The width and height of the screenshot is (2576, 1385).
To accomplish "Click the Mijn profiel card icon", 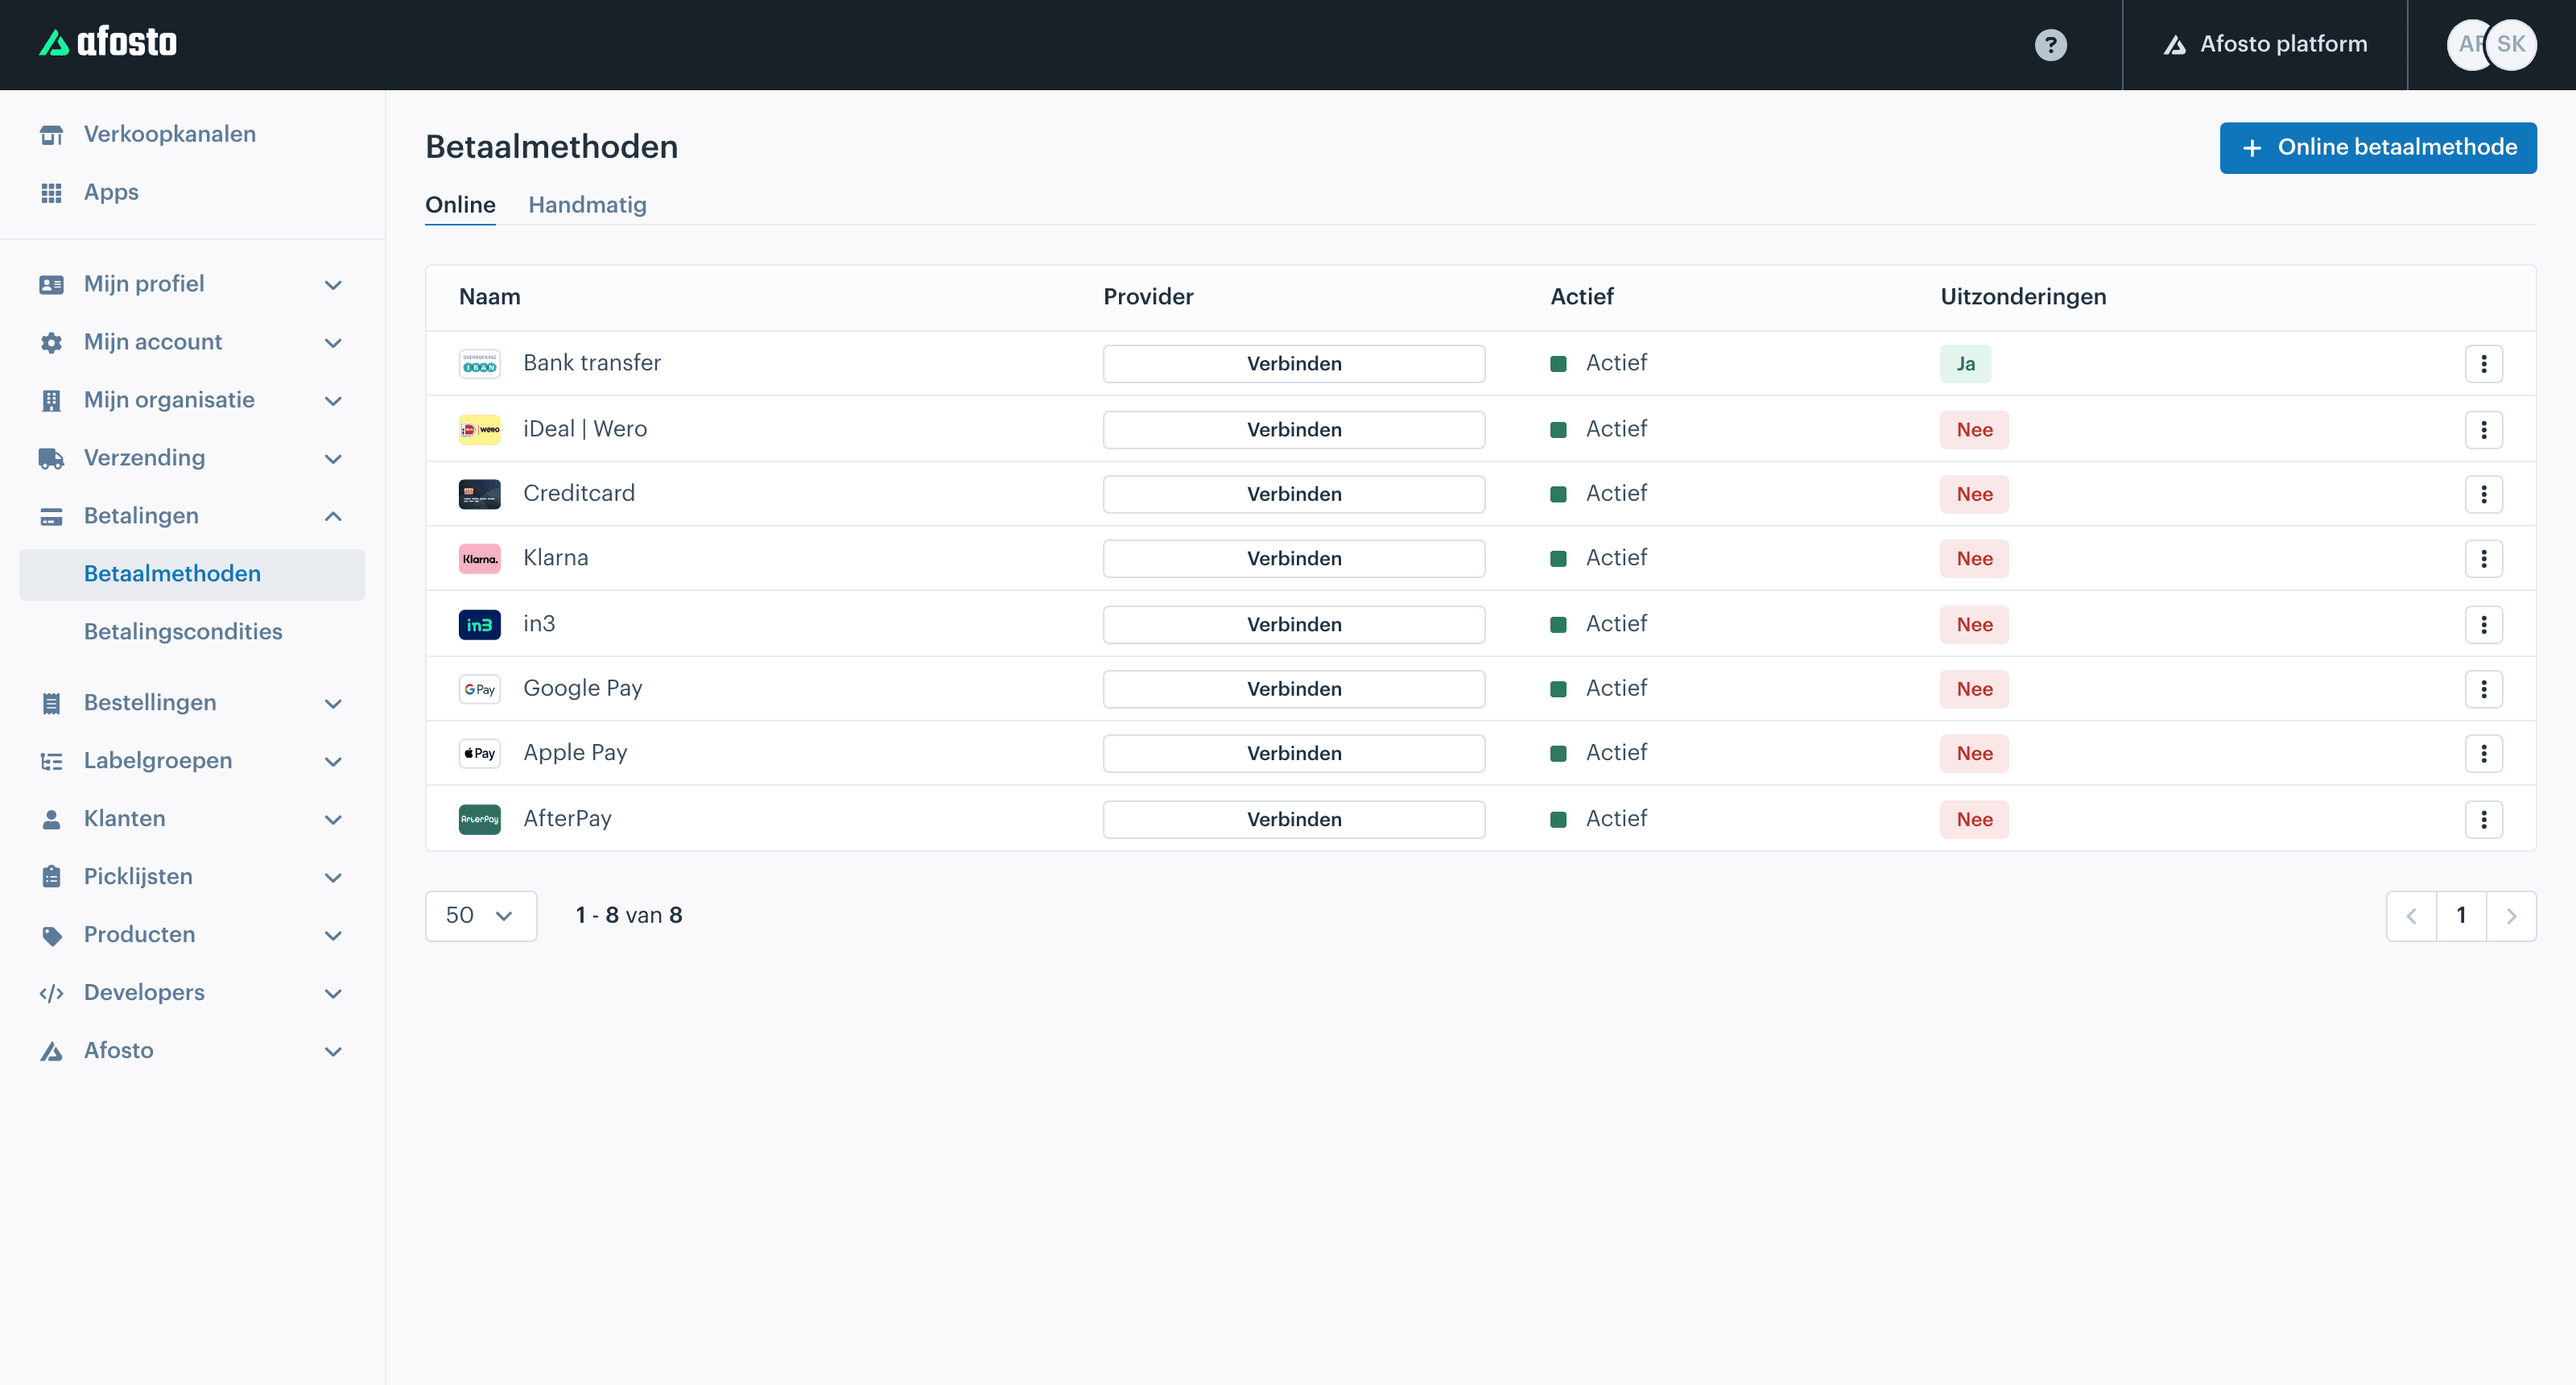I will click(51, 285).
